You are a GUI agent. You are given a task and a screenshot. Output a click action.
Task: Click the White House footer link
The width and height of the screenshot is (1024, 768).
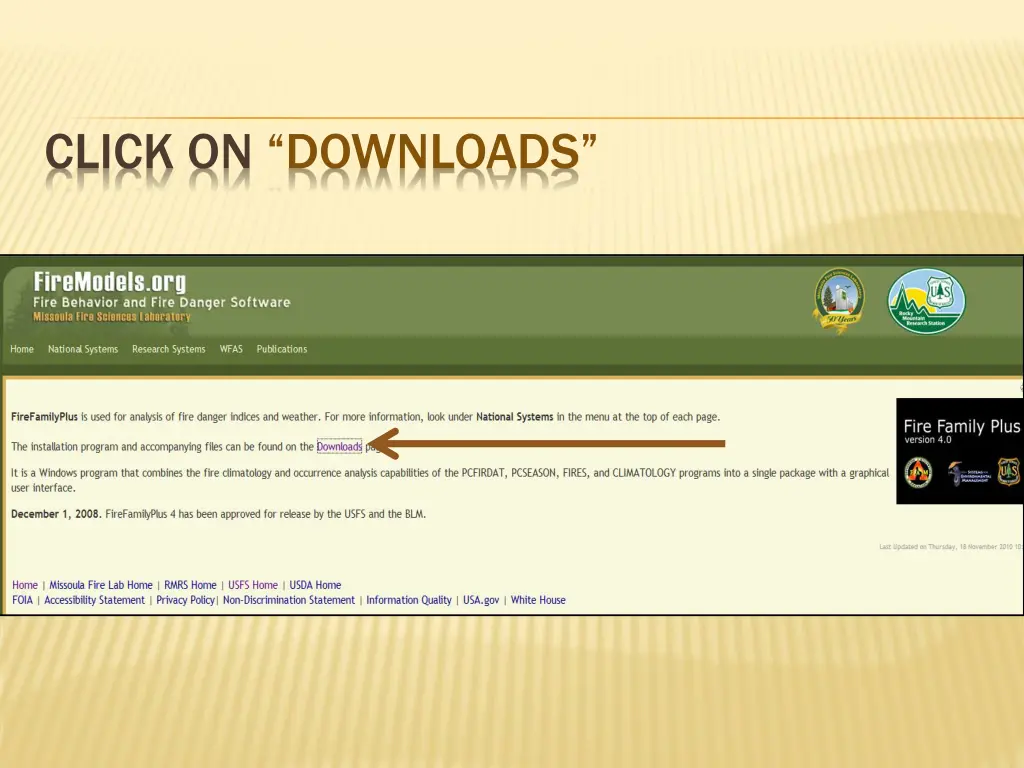tap(537, 600)
